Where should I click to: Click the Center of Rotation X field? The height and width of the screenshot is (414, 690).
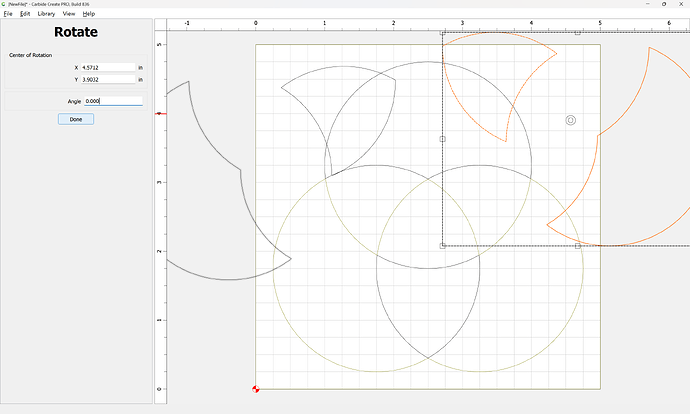tap(107, 67)
